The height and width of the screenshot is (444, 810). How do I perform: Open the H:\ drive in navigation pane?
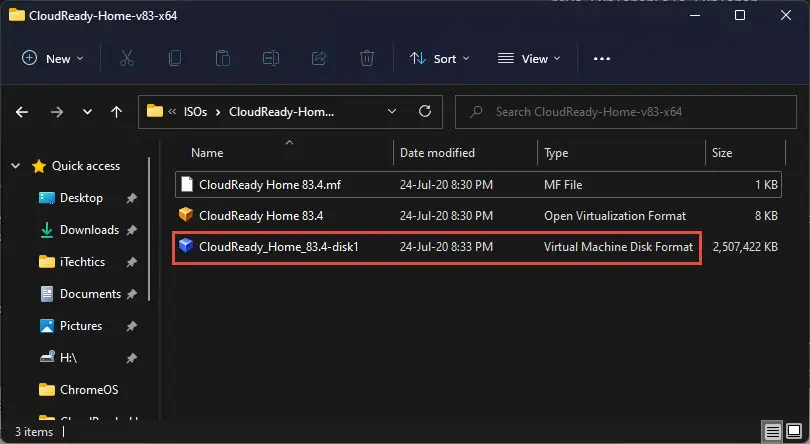[x=68, y=358]
